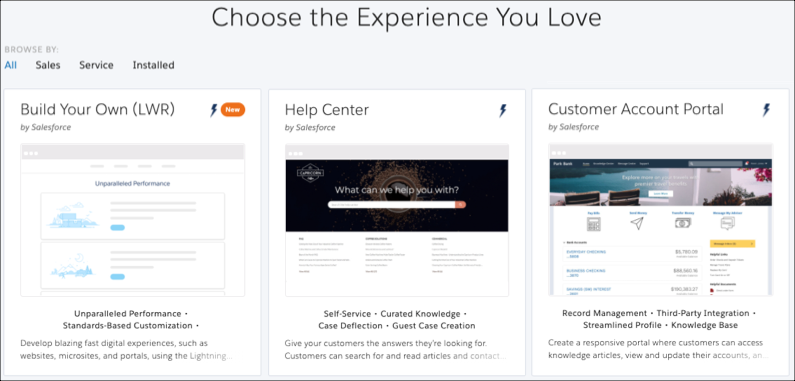The width and height of the screenshot is (795, 381).
Task: Click 'Case Deflection' feature text
Action: pos(350,326)
